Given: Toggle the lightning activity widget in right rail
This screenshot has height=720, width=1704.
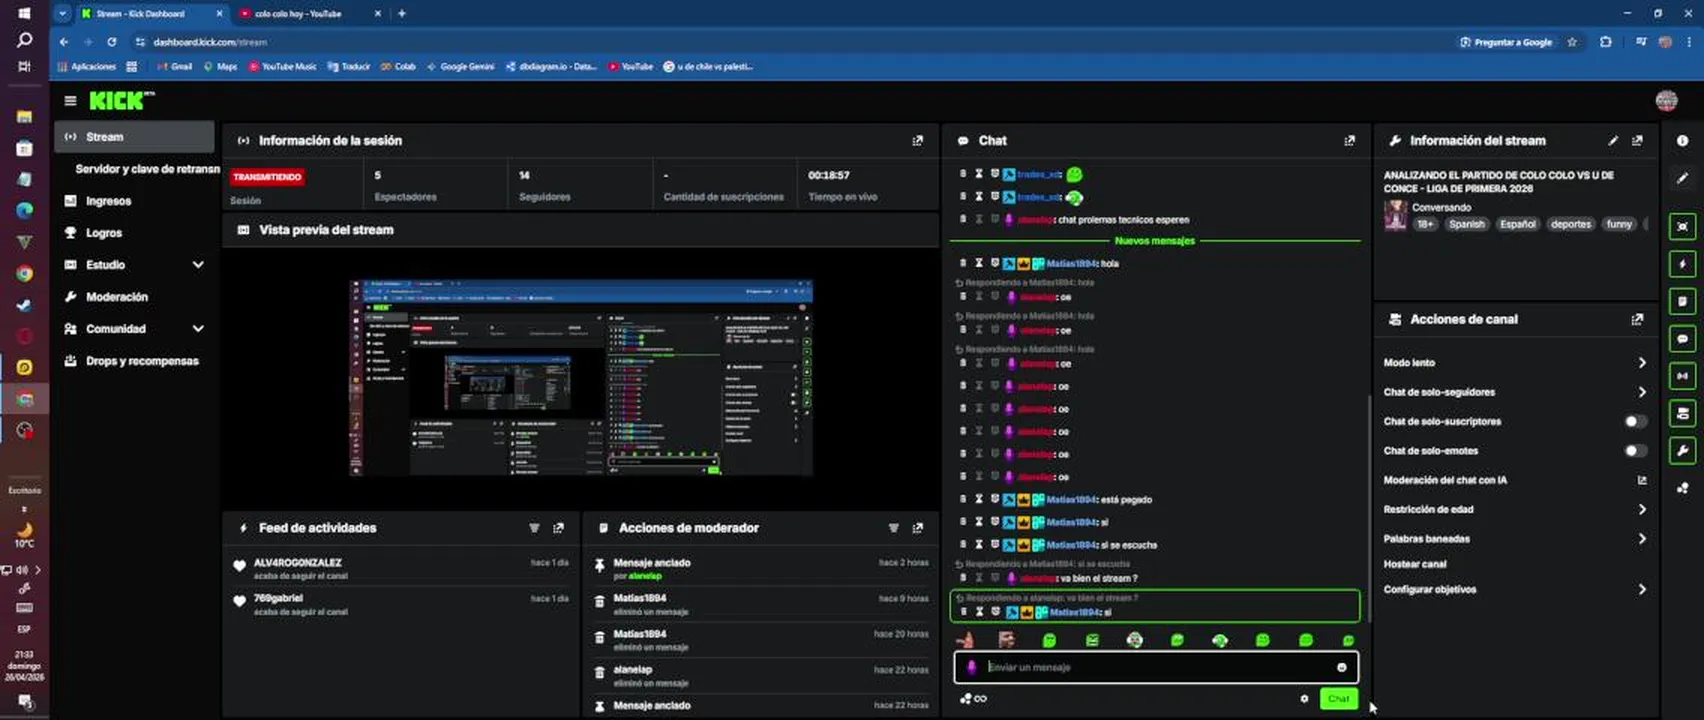Looking at the screenshot, I should [1682, 264].
